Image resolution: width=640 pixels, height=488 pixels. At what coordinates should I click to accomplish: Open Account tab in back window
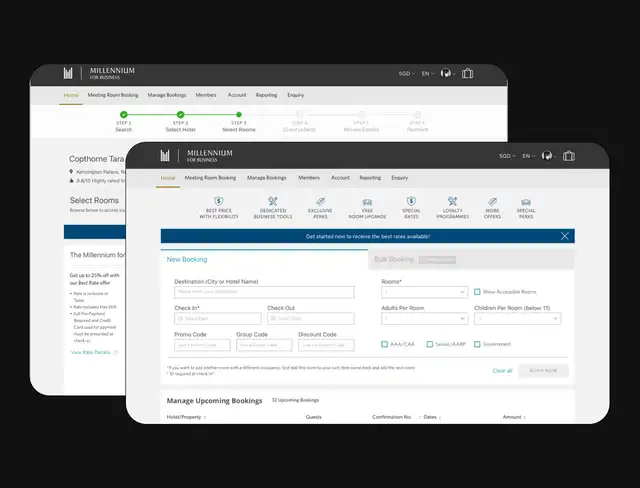point(237,95)
